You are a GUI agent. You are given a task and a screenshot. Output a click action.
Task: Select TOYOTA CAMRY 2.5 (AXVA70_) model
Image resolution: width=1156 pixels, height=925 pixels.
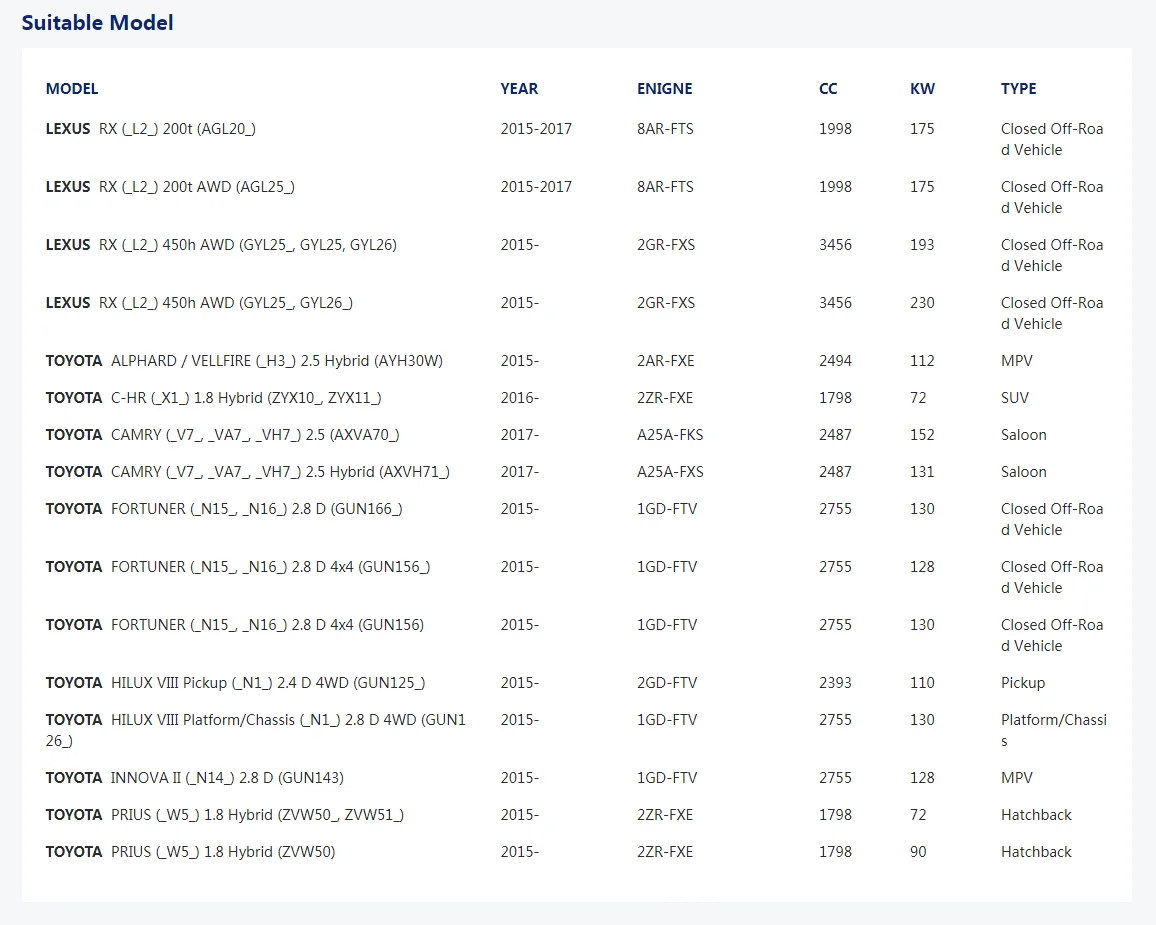(x=223, y=435)
